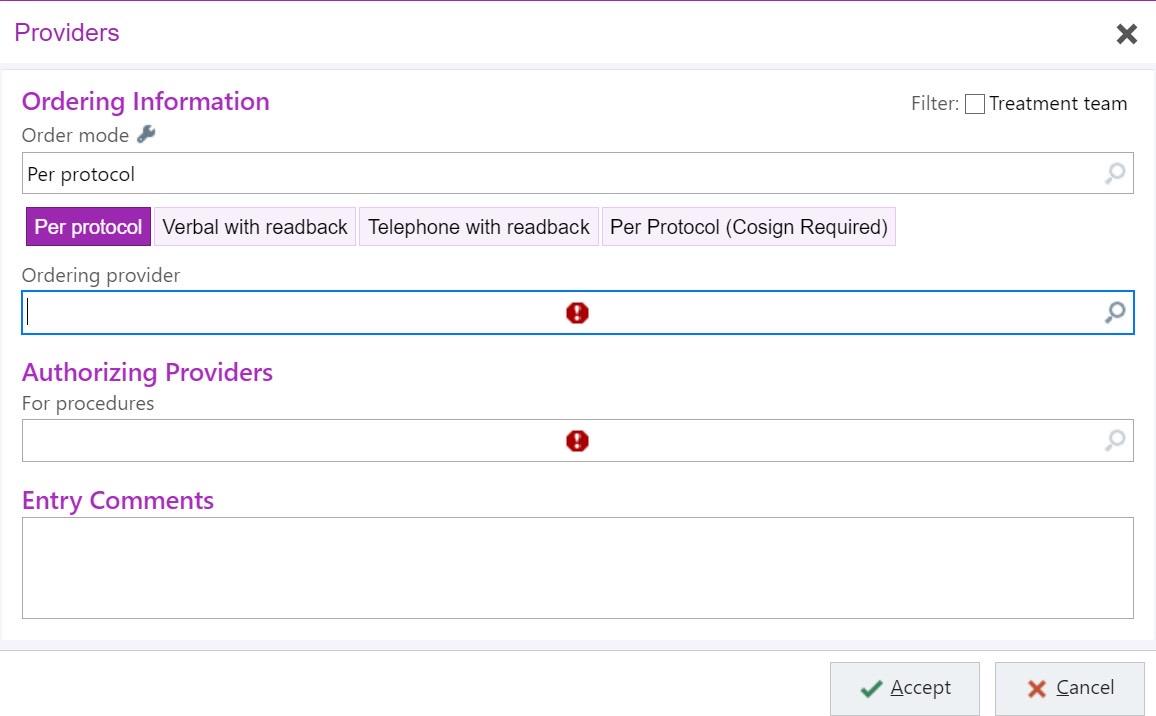Focus the Ordering provider input field
Image resolution: width=1156 pixels, height=716 pixels.
click(x=300, y=313)
